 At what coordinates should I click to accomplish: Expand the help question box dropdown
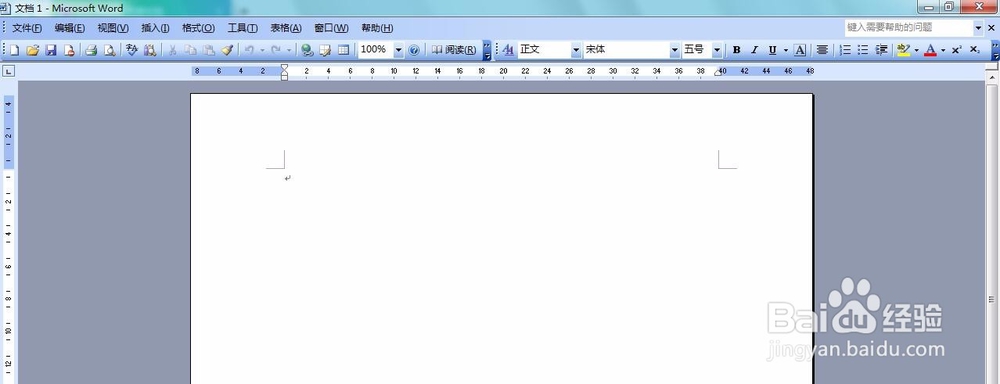pyautogui.click(x=978, y=28)
